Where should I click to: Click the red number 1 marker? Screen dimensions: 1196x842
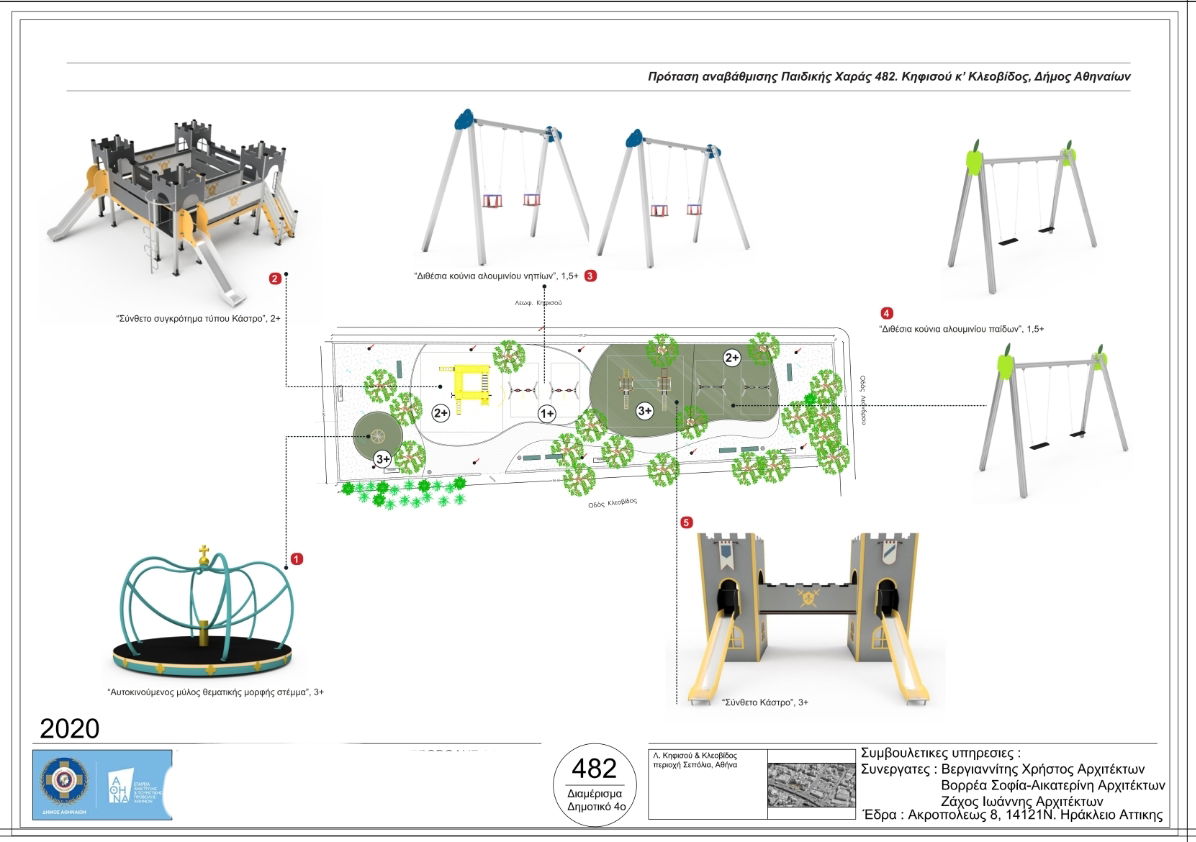point(297,559)
